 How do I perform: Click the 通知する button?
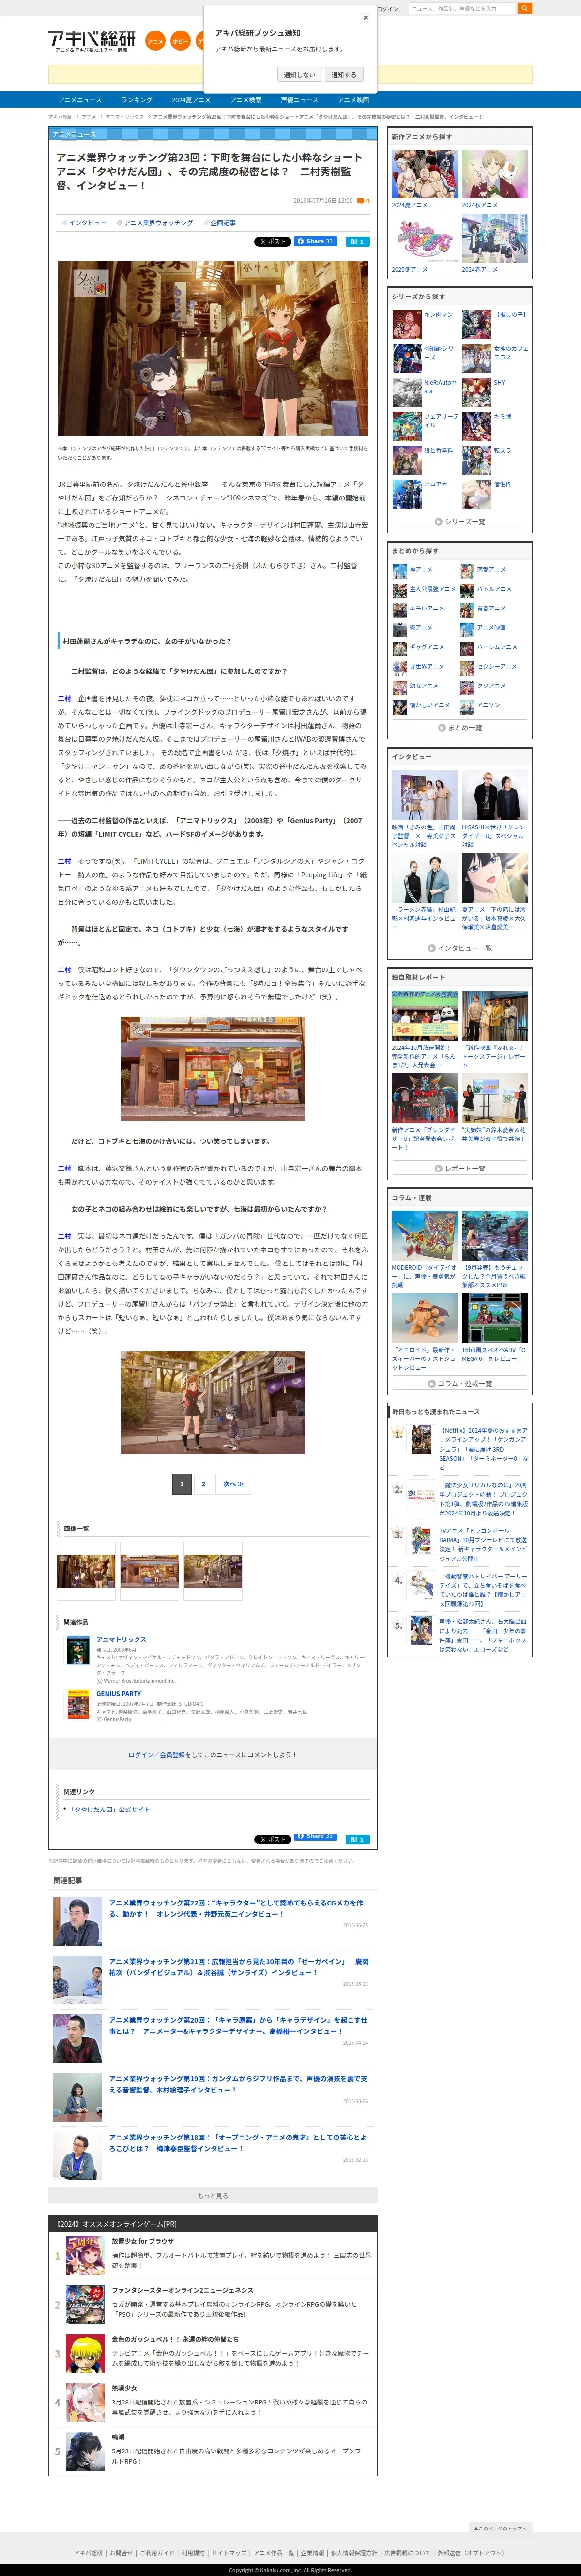[x=344, y=74]
